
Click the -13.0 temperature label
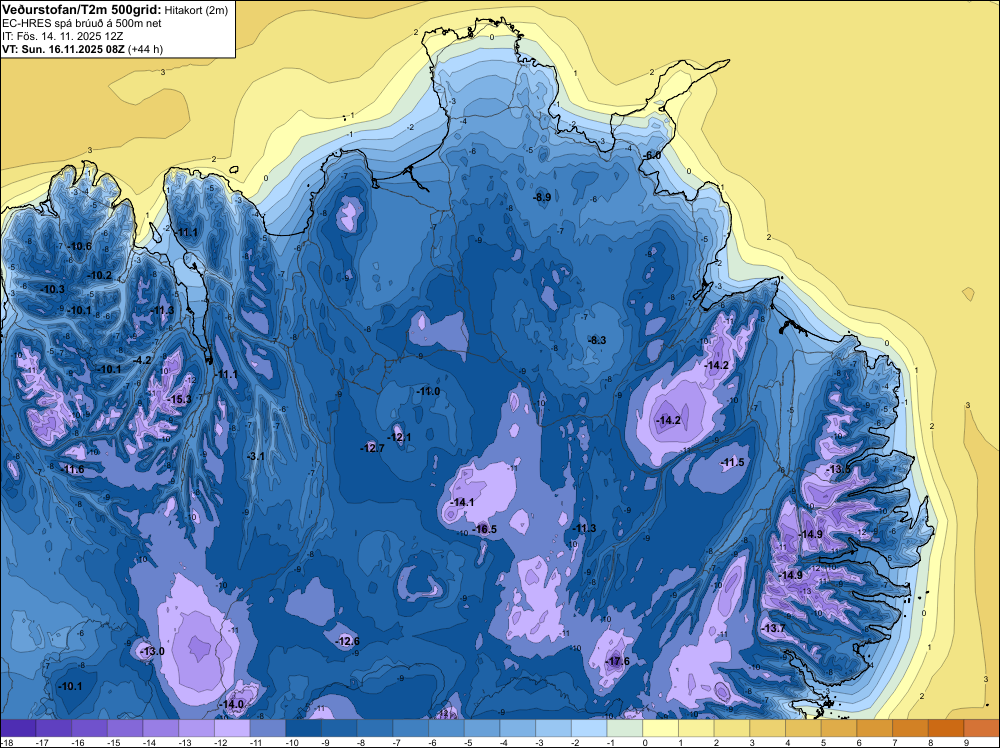click(x=153, y=651)
